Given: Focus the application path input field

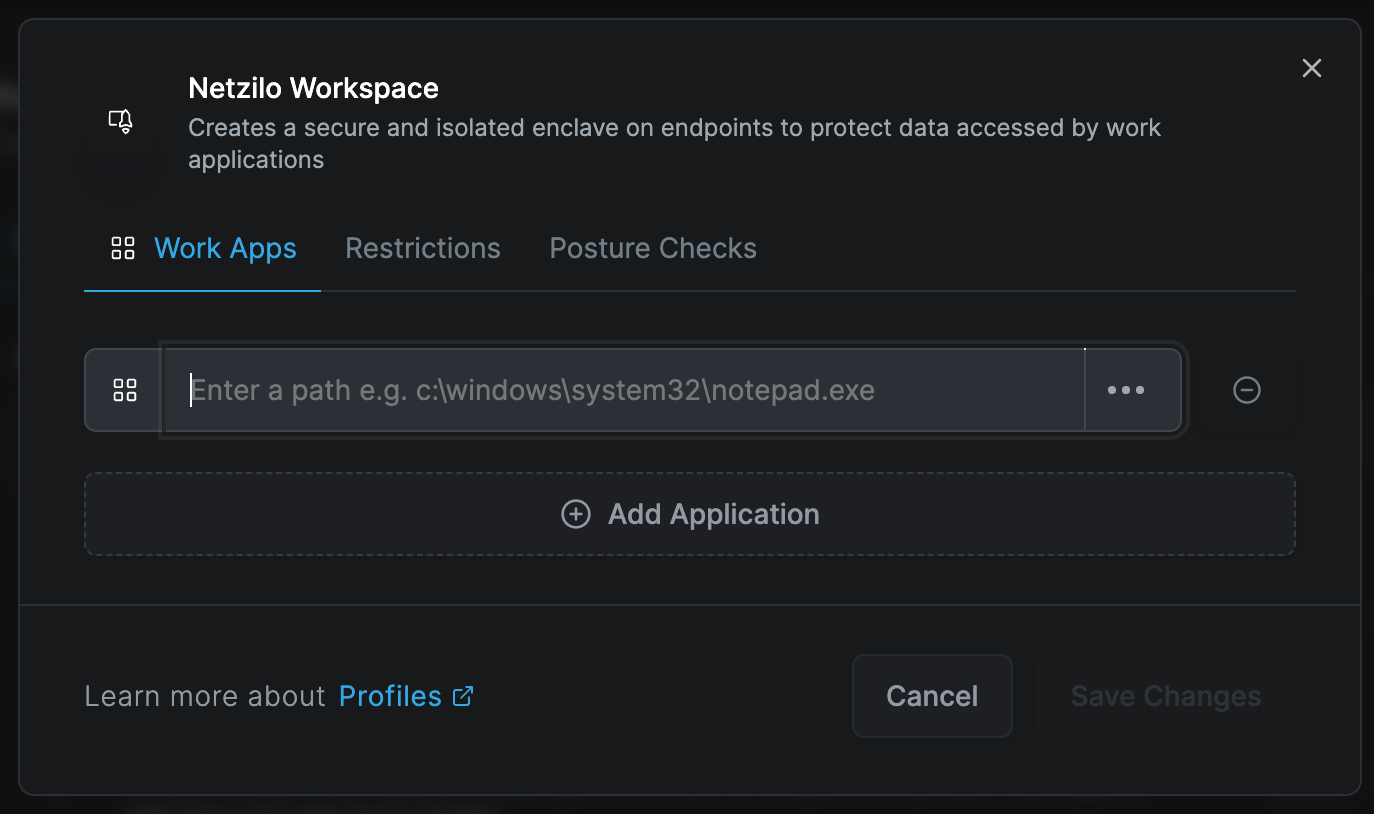Looking at the screenshot, I should (x=625, y=390).
